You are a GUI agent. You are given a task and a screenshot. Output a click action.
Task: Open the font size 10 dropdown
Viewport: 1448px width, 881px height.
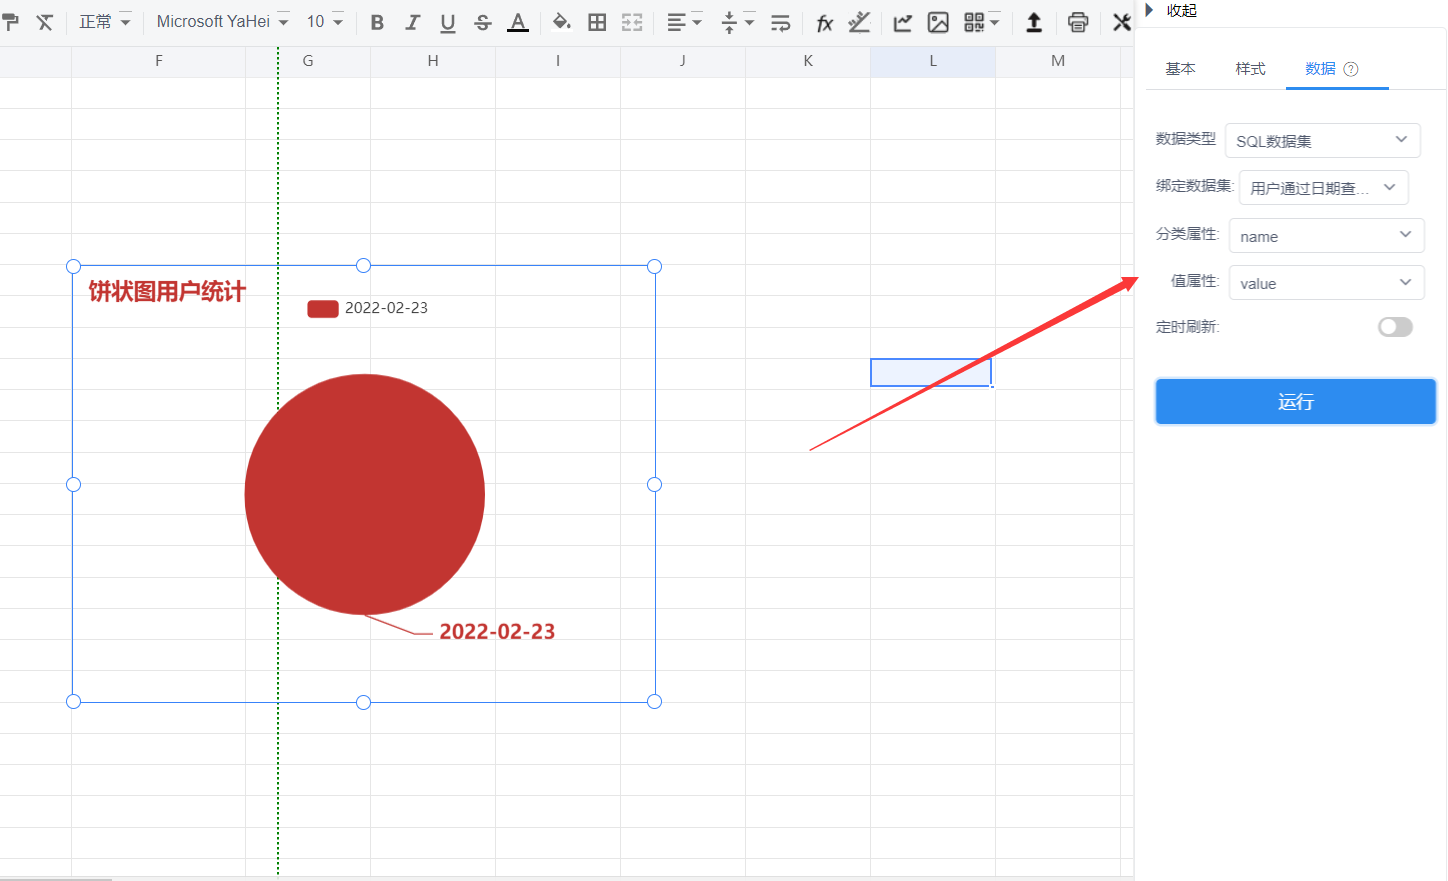coord(325,22)
